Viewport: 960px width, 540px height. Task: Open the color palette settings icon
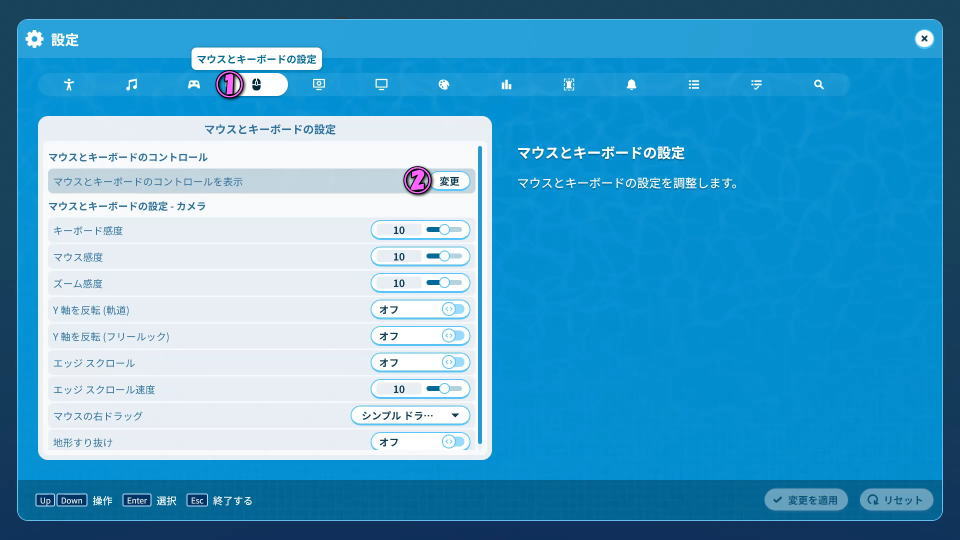click(444, 85)
